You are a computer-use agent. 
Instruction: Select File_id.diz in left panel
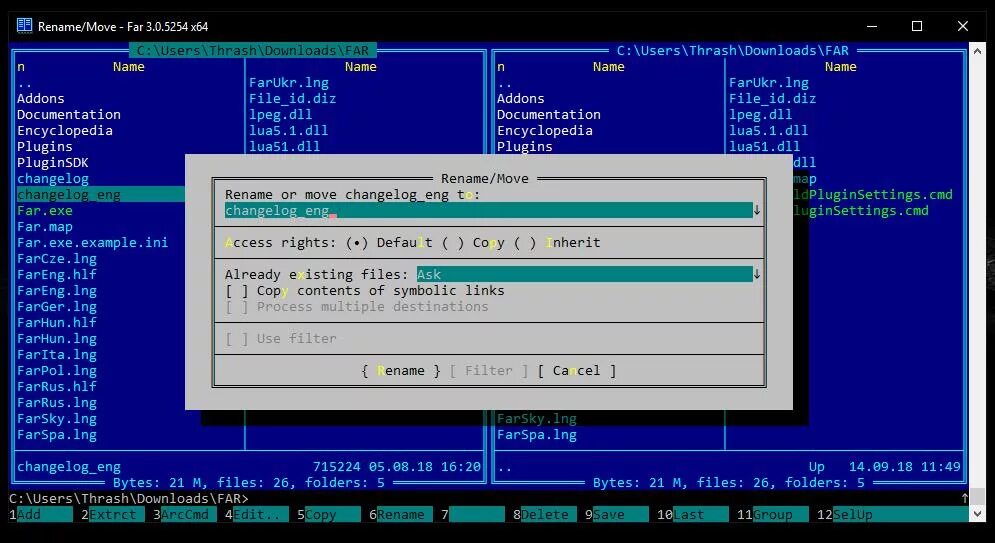[293, 98]
